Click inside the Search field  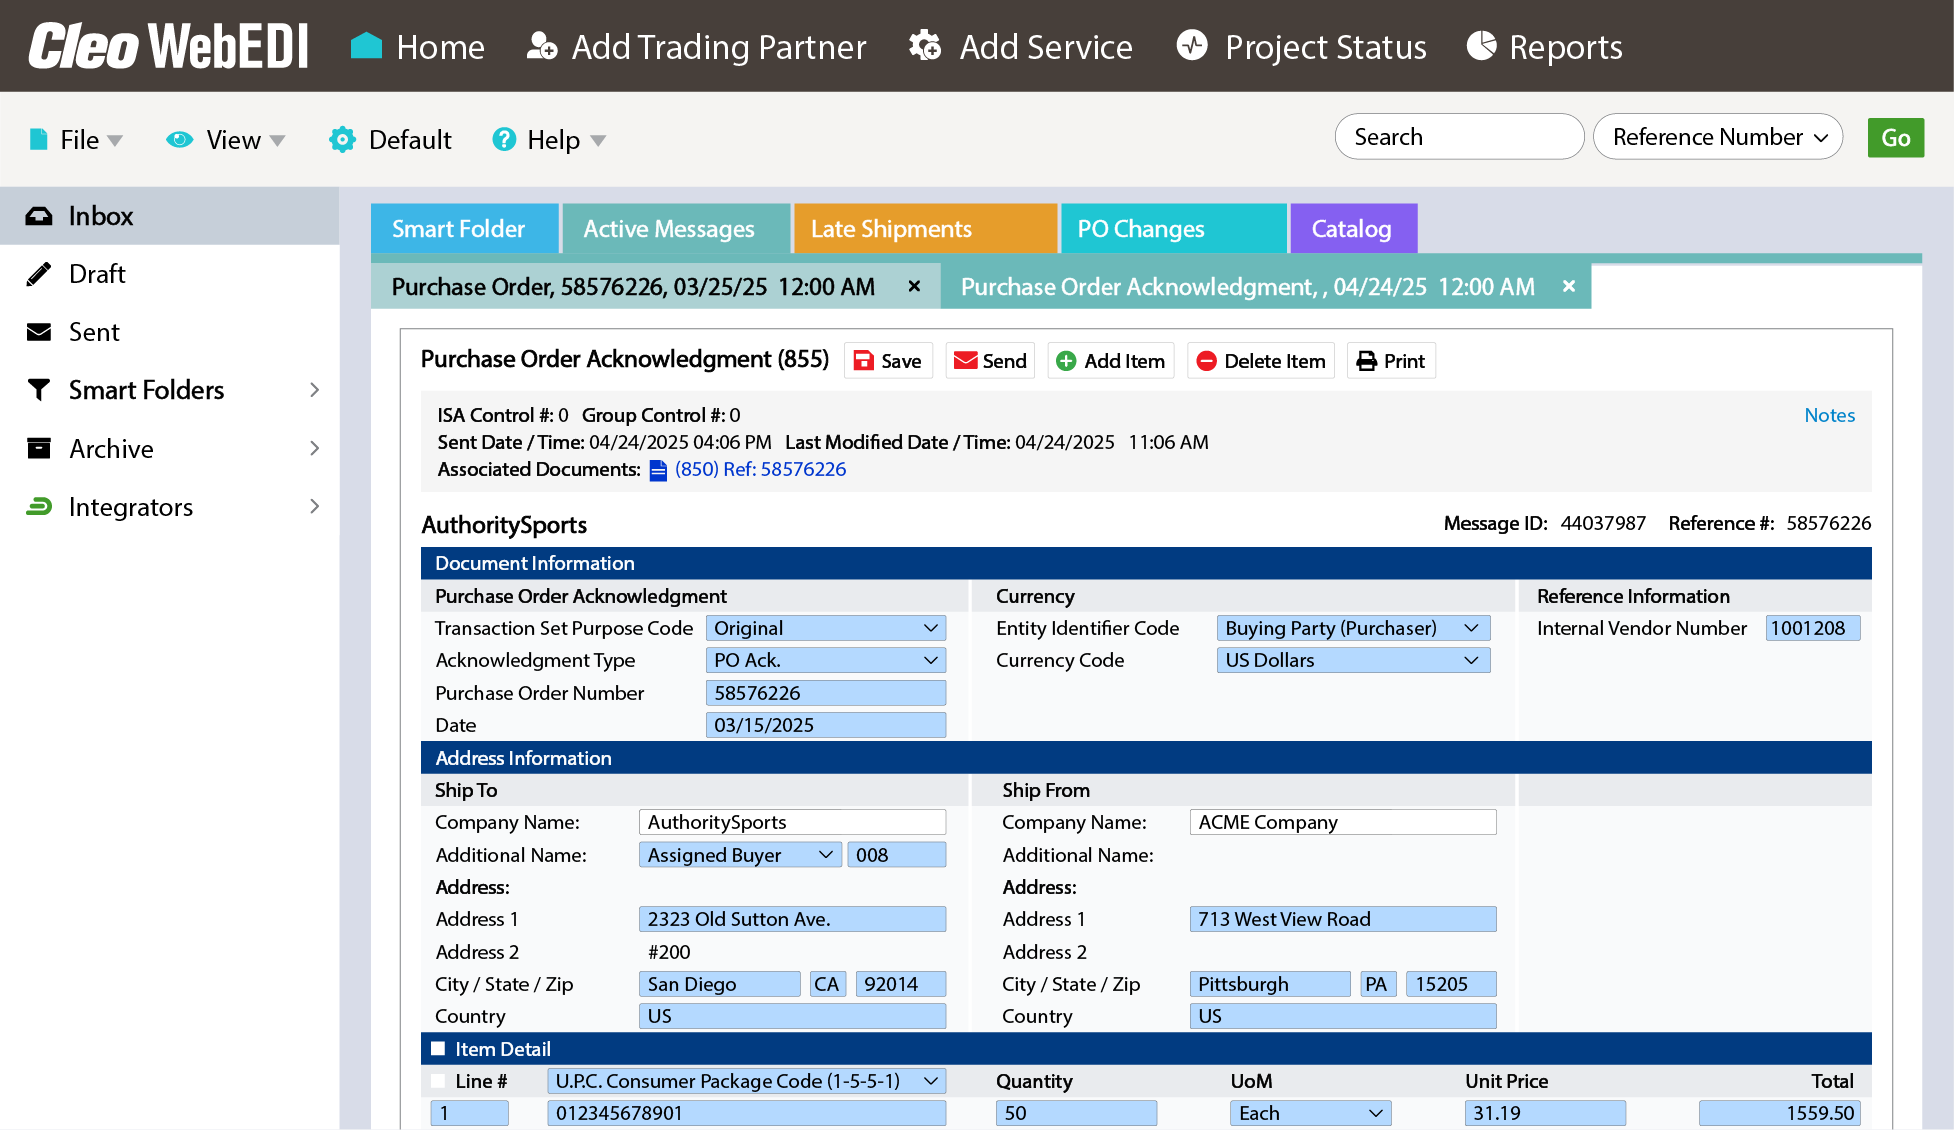click(1459, 136)
